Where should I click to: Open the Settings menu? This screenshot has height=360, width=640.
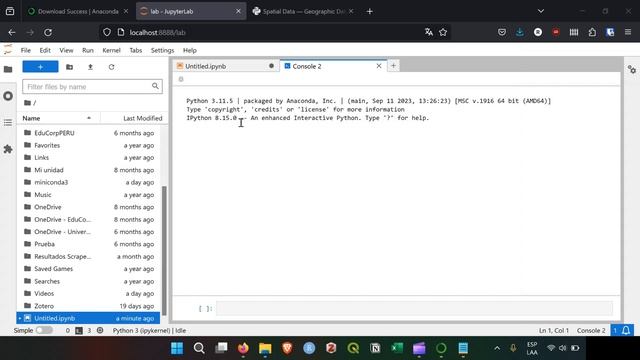[162, 50]
